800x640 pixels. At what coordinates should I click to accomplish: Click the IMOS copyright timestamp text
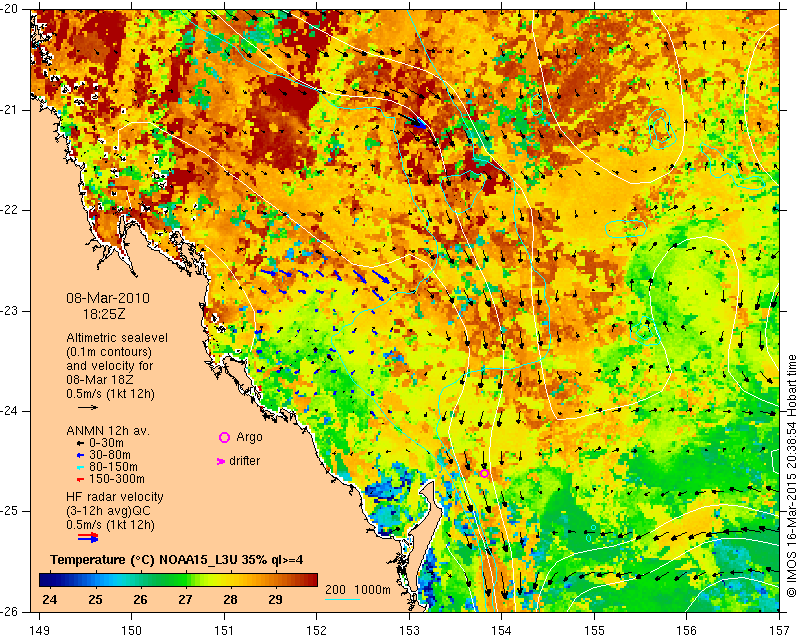(x=792, y=477)
